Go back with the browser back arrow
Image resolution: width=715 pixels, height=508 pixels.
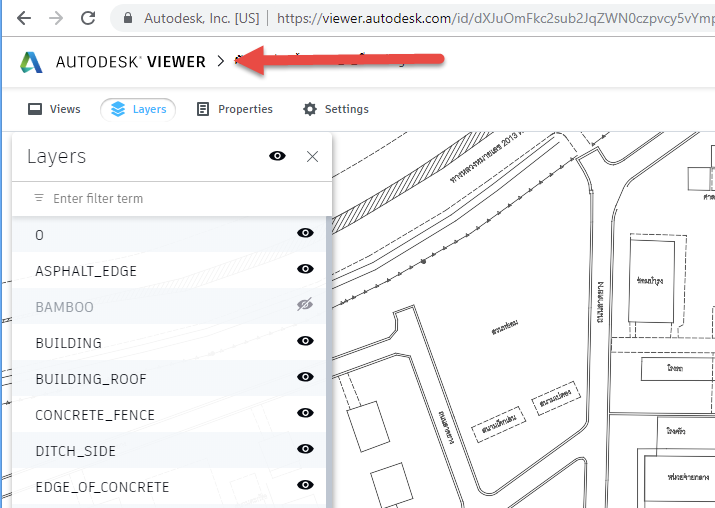tap(24, 18)
